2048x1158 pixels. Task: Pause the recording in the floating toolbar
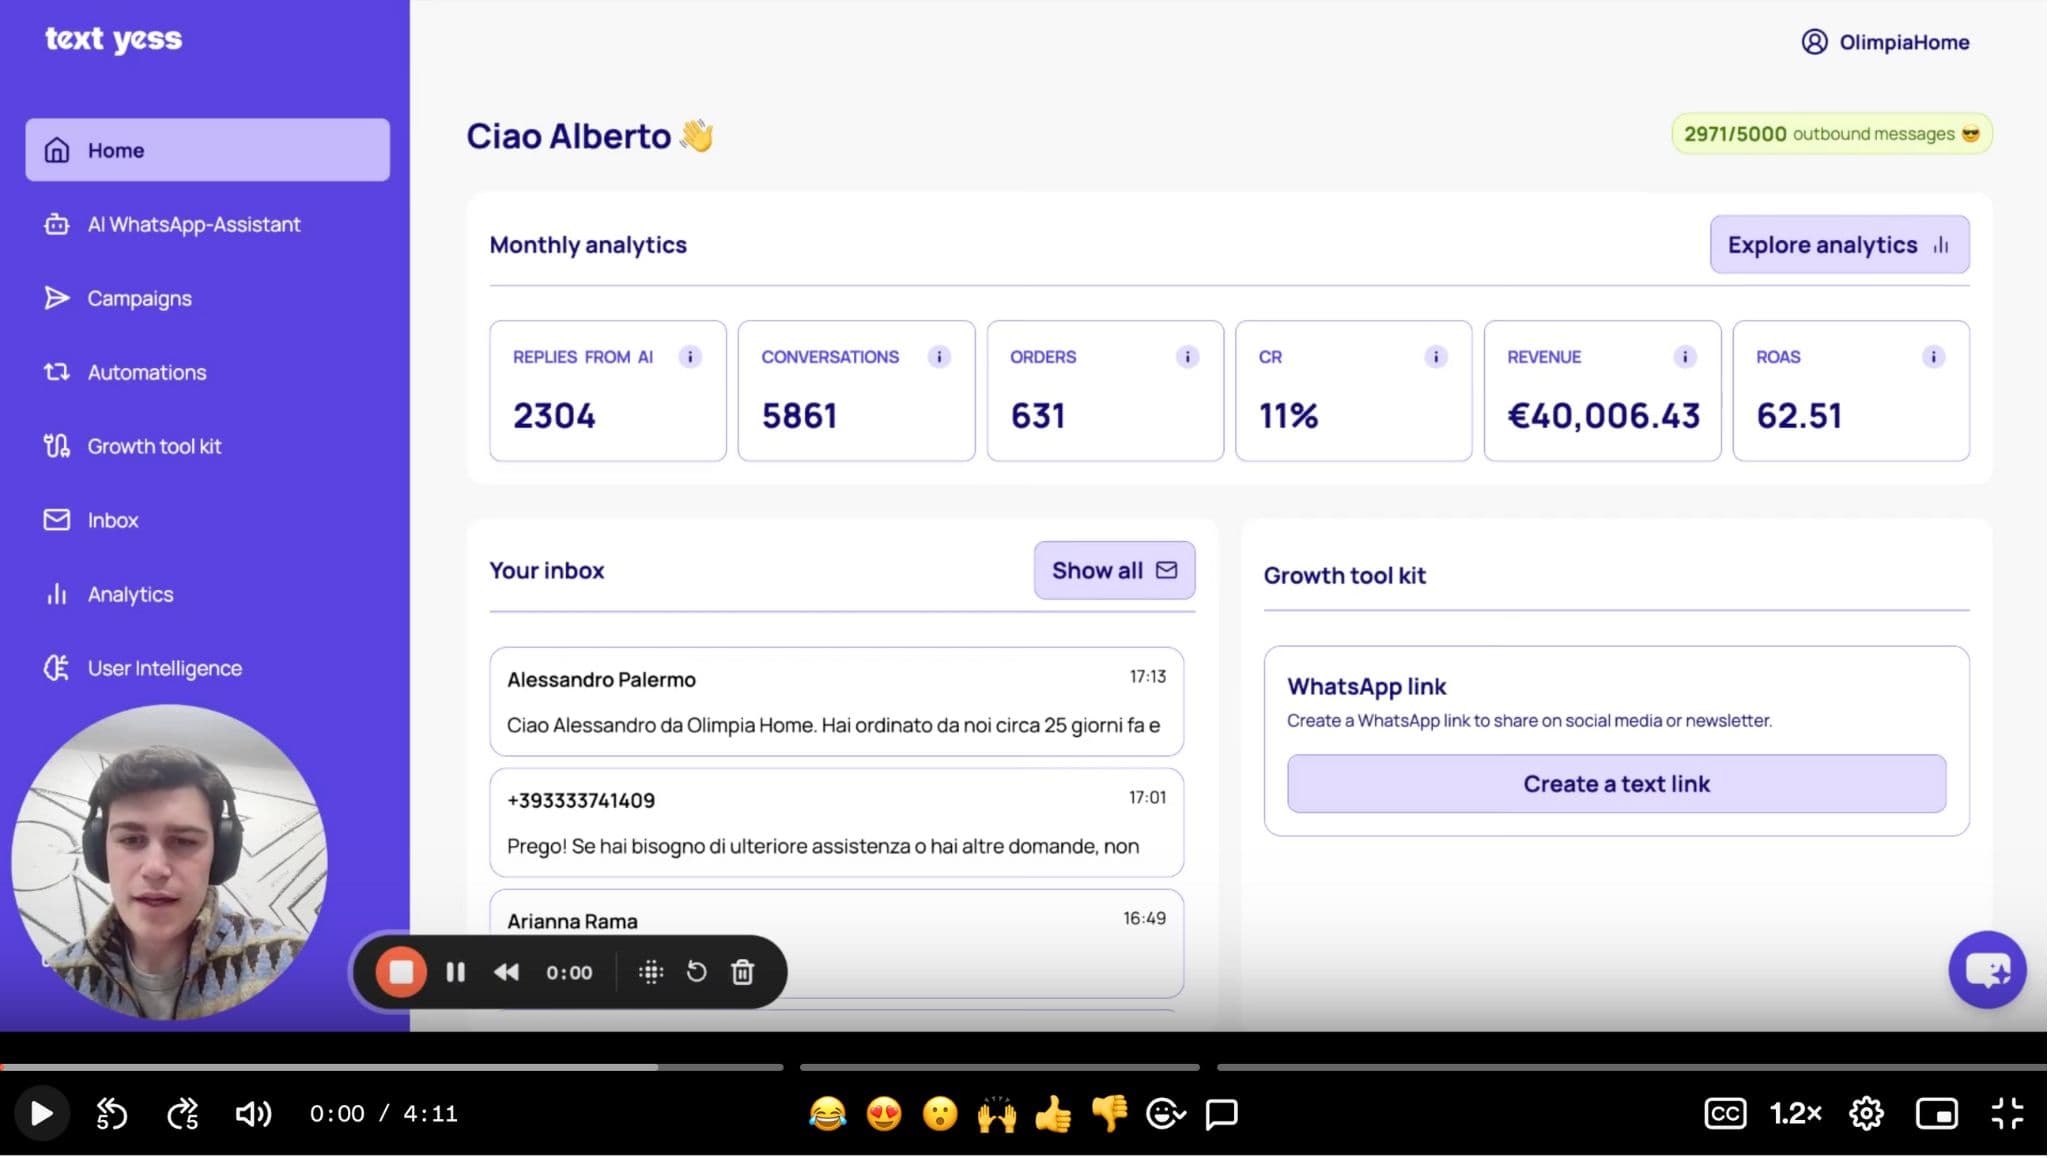point(455,972)
